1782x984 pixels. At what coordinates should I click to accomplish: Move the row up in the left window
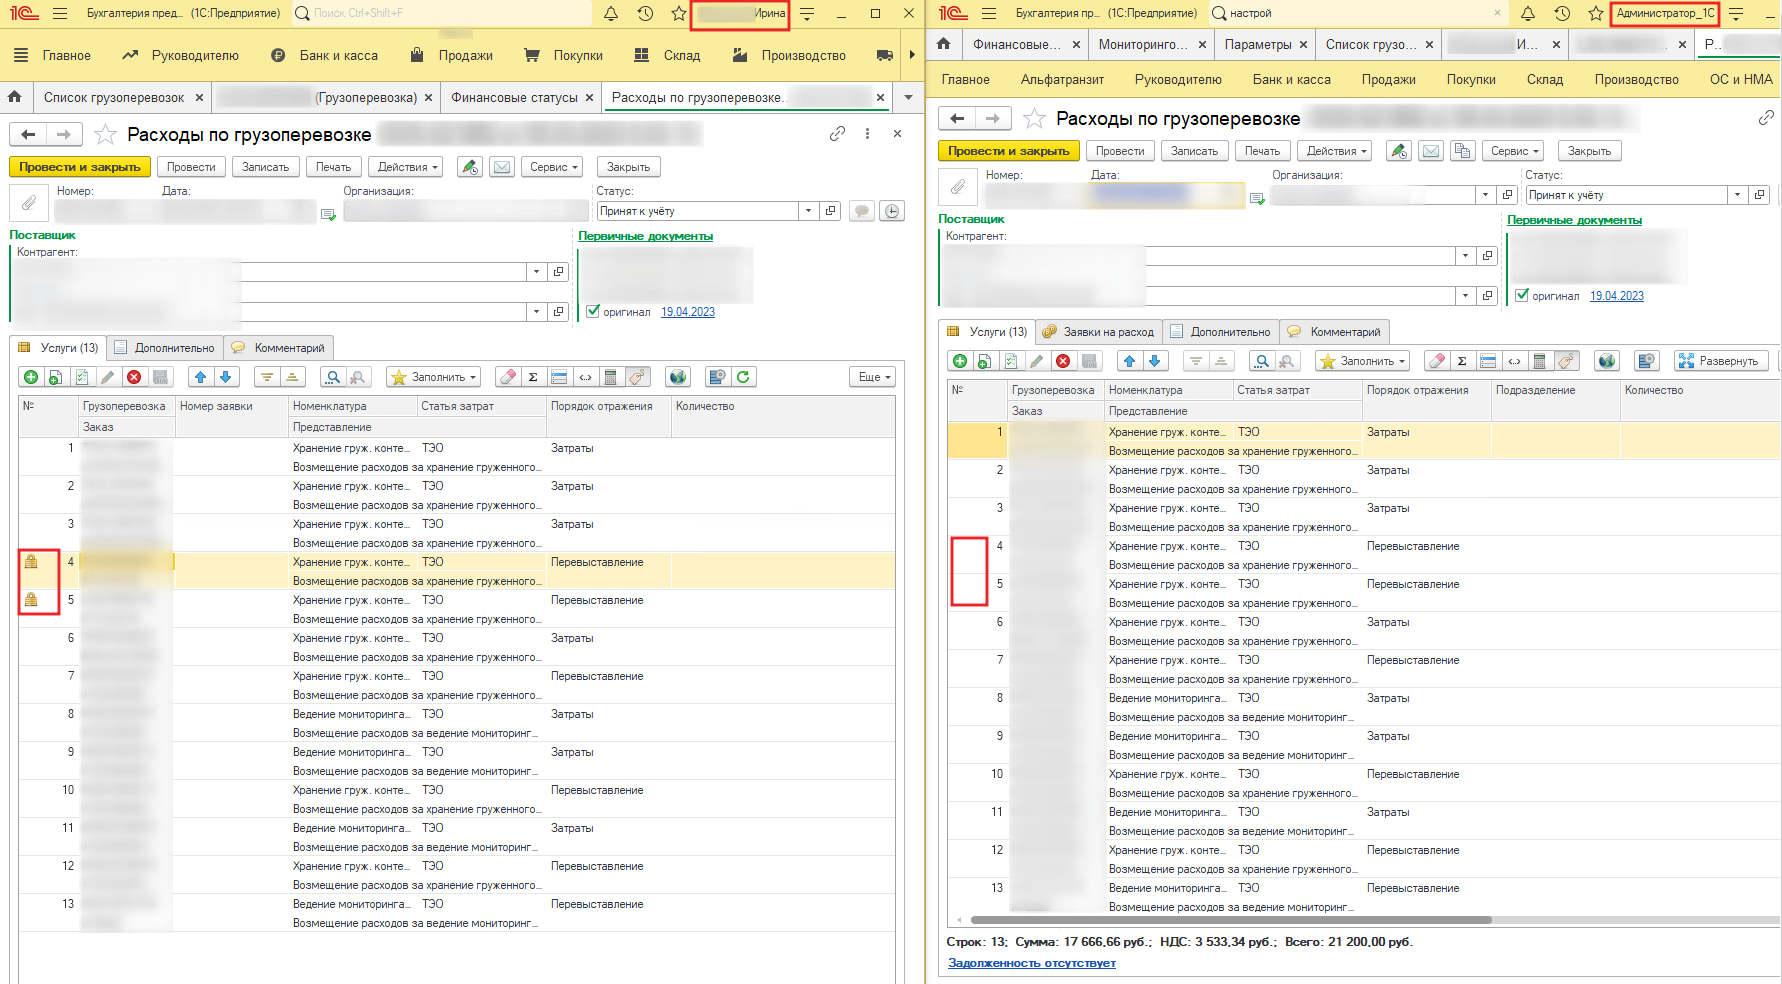[x=200, y=377]
